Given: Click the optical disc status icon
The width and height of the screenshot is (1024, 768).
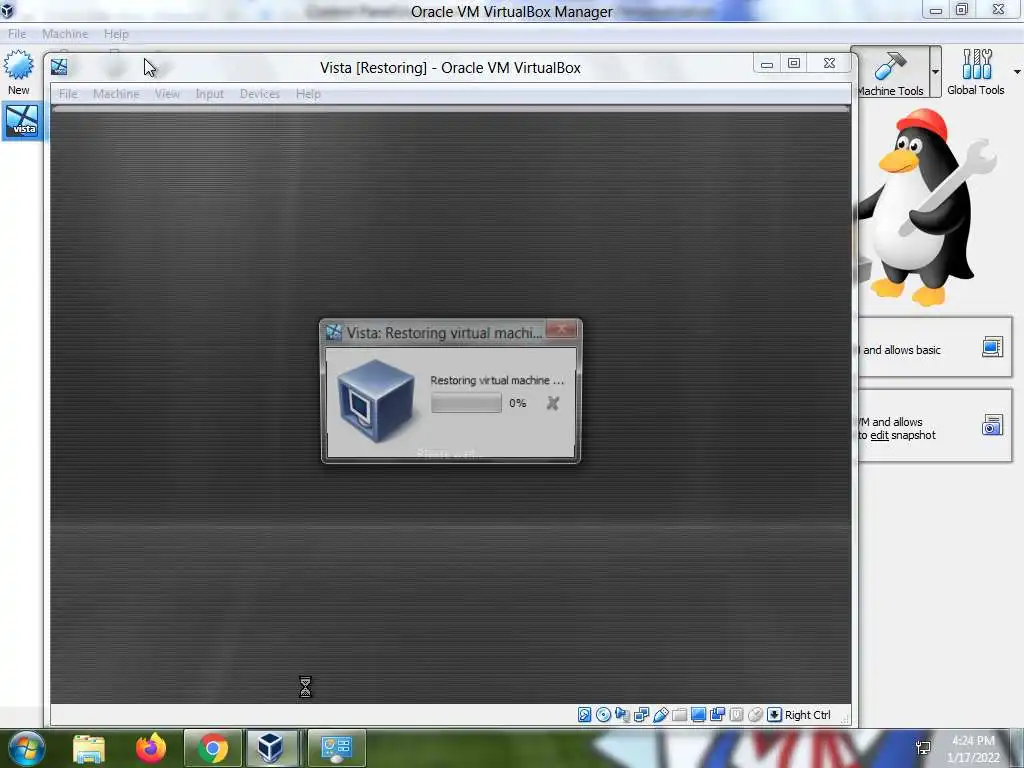Looking at the screenshot, I should pos(603,715).
